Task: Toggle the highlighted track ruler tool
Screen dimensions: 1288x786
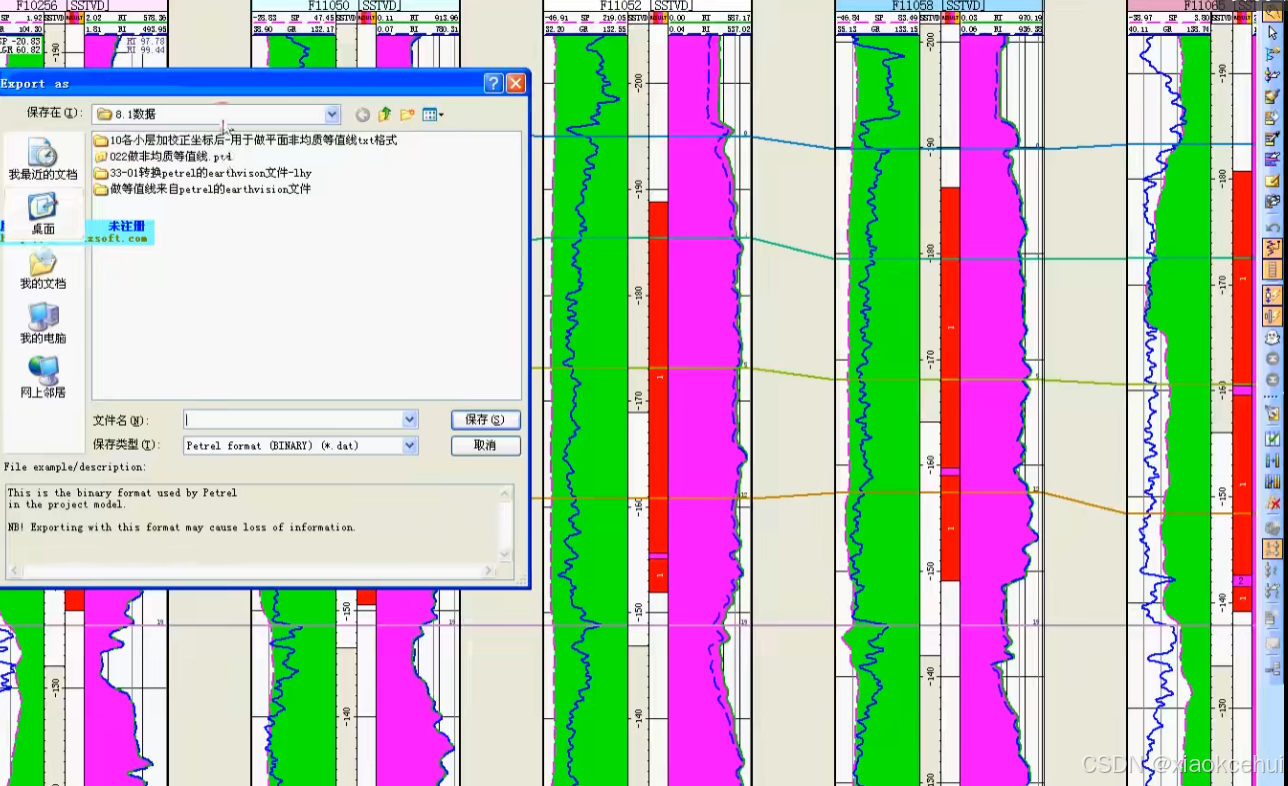Action: (1273, 270)
